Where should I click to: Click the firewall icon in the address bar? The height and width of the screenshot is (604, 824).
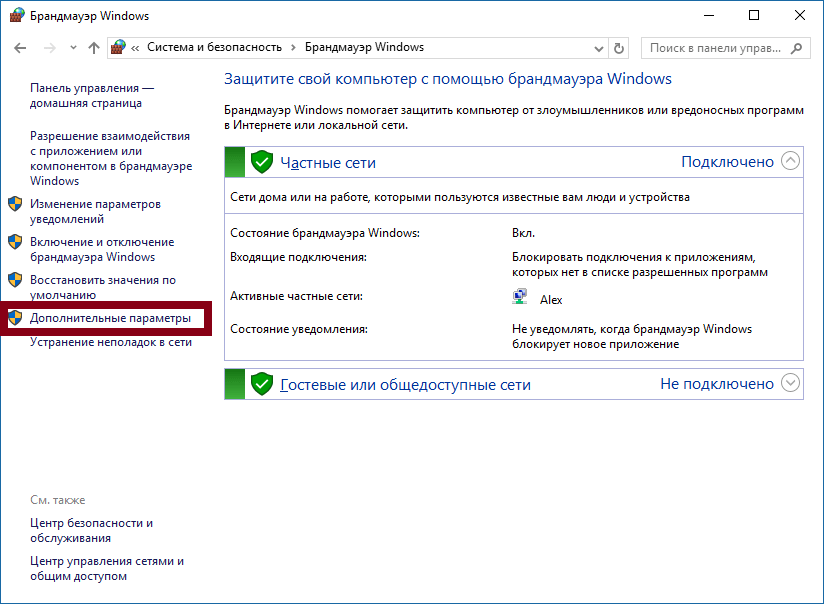coord(118,47)
